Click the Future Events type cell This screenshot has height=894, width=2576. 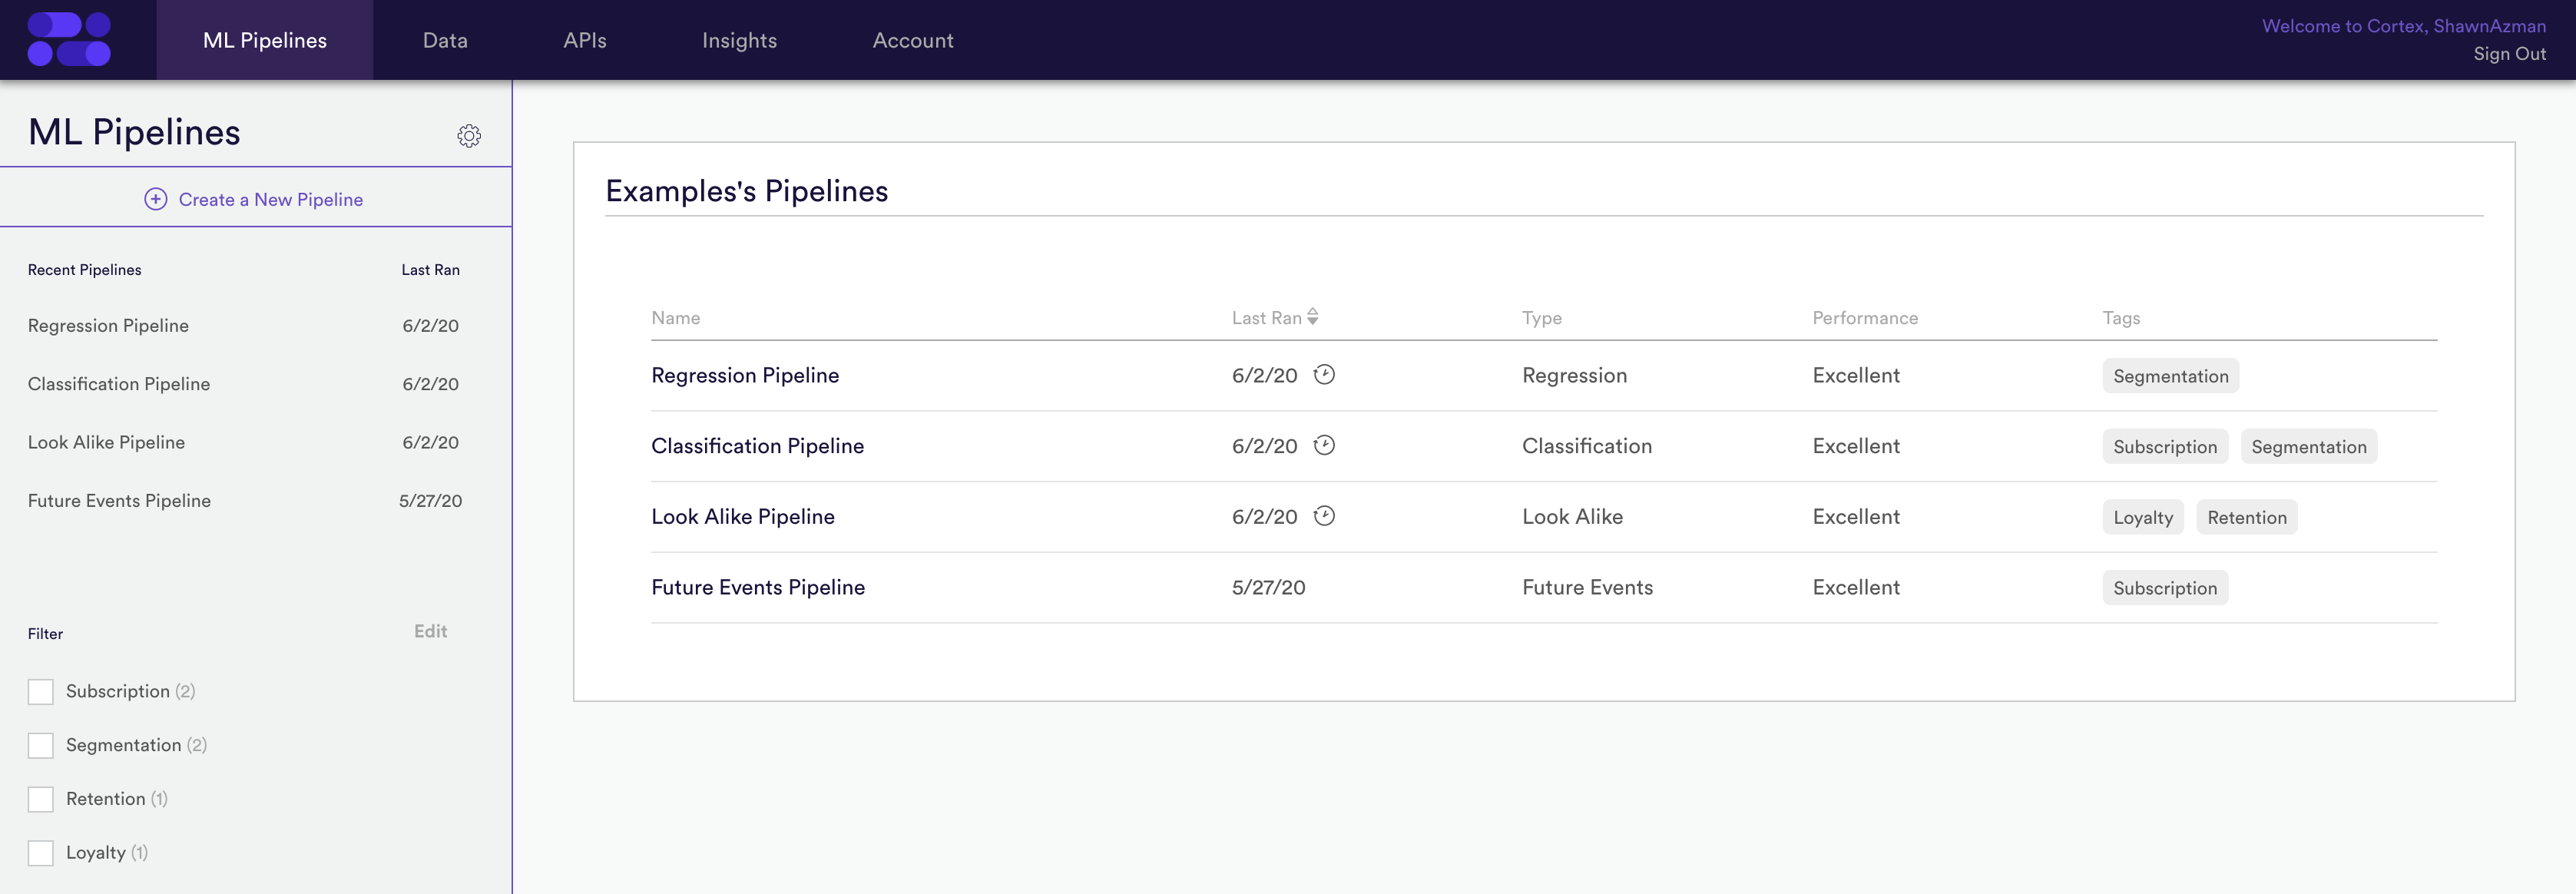(x=1588, y=587)
